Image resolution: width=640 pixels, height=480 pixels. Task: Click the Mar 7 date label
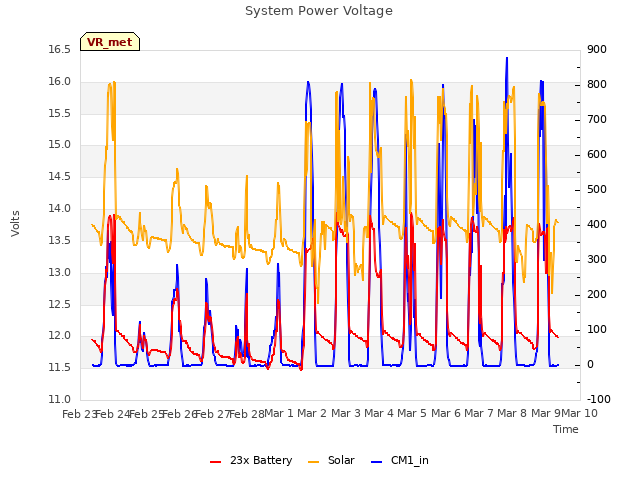pos(479,413)
